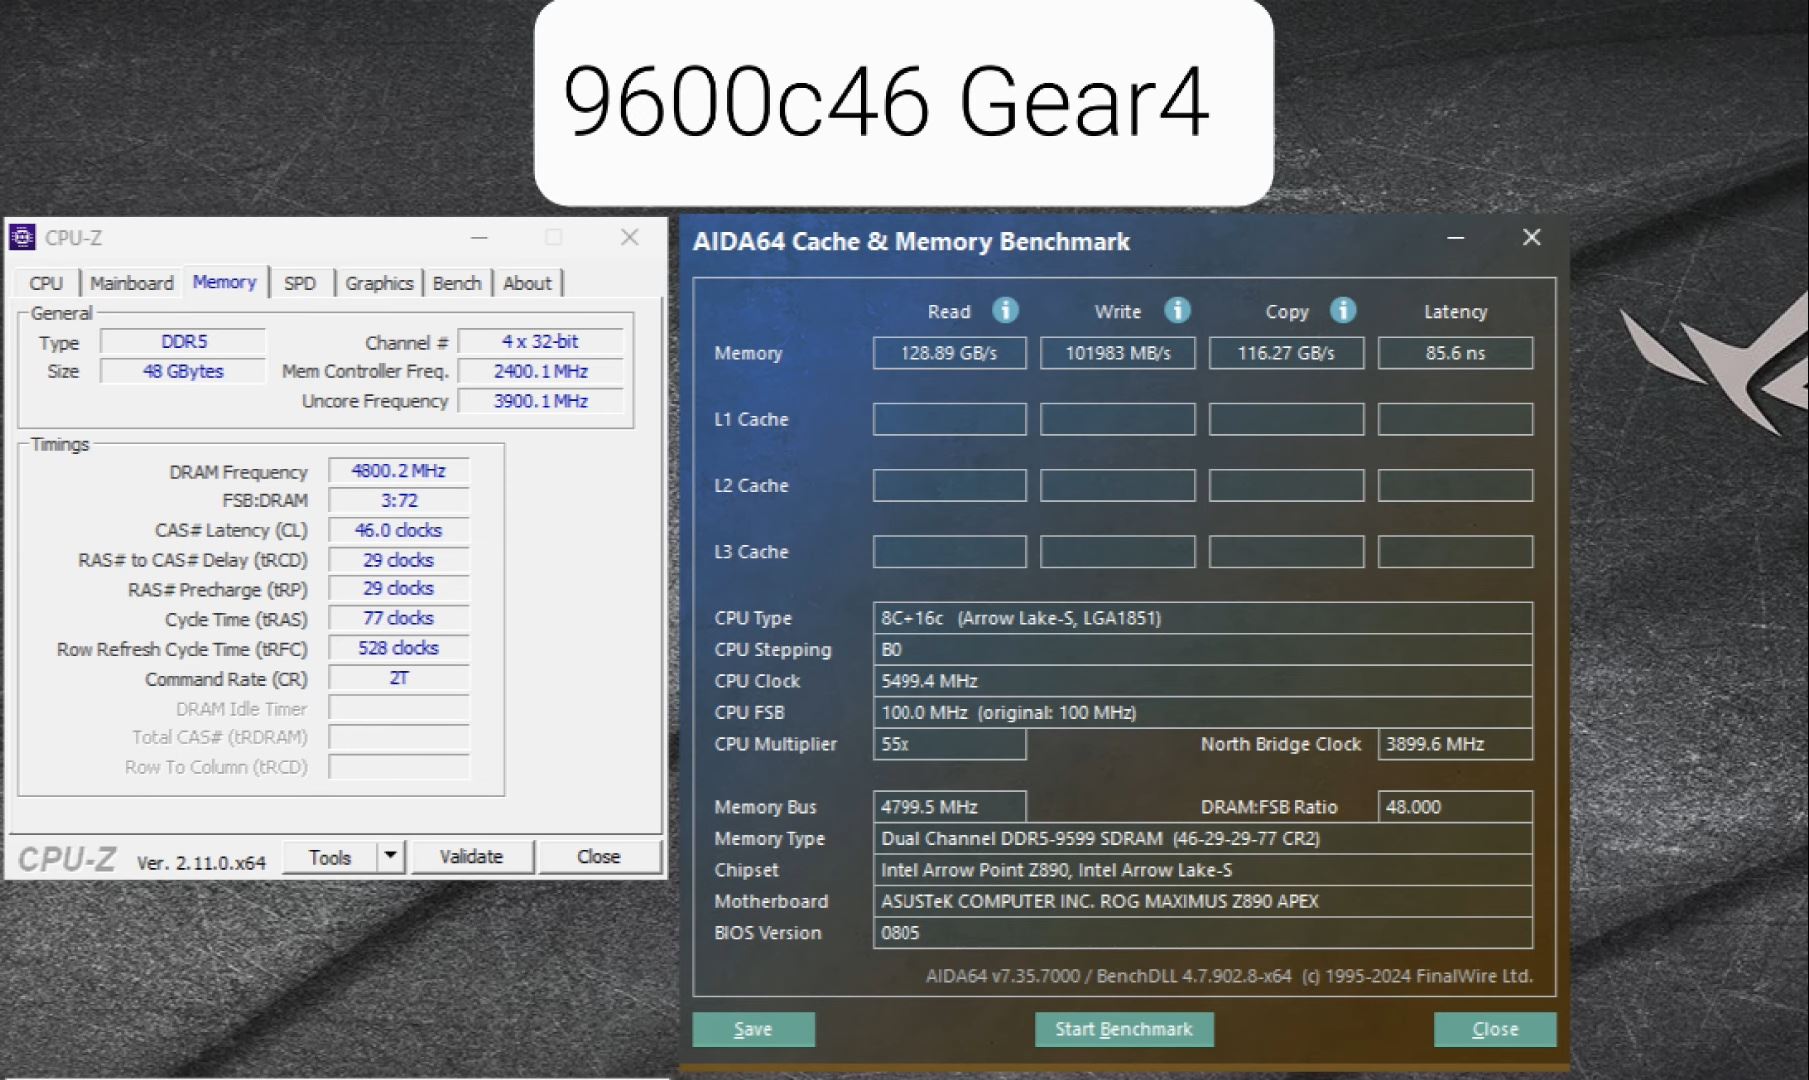1809x1080 pixels.
Task: Open the DRAM Frequency field showing 4800.2 MHz
Action: 397,470
